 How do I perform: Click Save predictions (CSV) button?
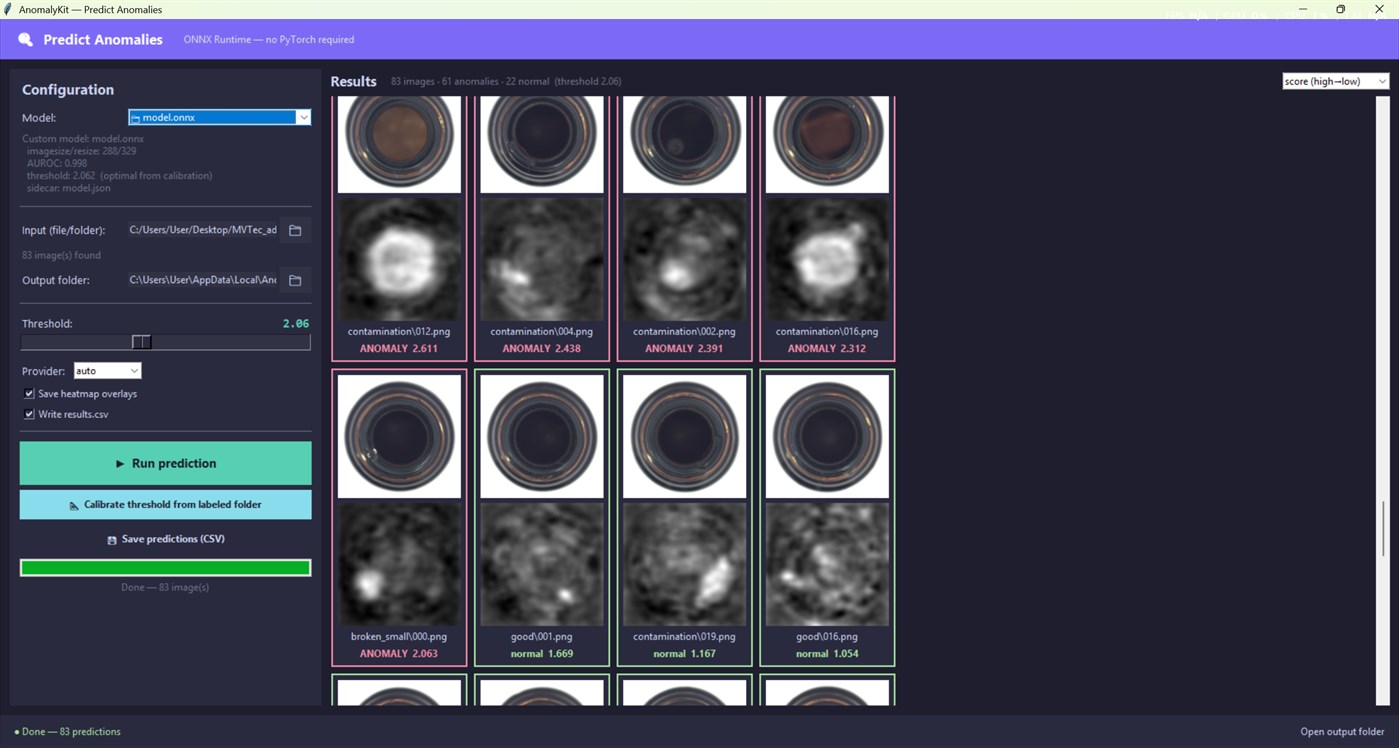(x=165, y=539)
